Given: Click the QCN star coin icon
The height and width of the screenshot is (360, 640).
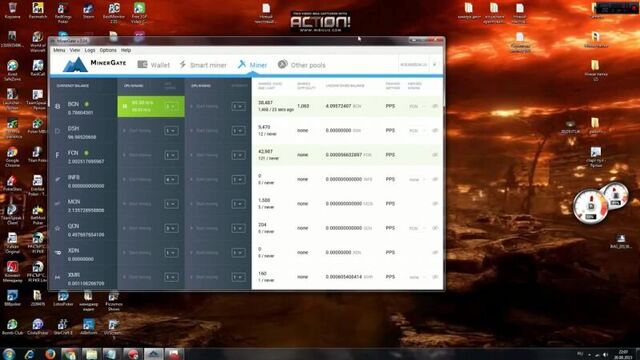Looking at the screenshot, I should click(x=58, y=228).
